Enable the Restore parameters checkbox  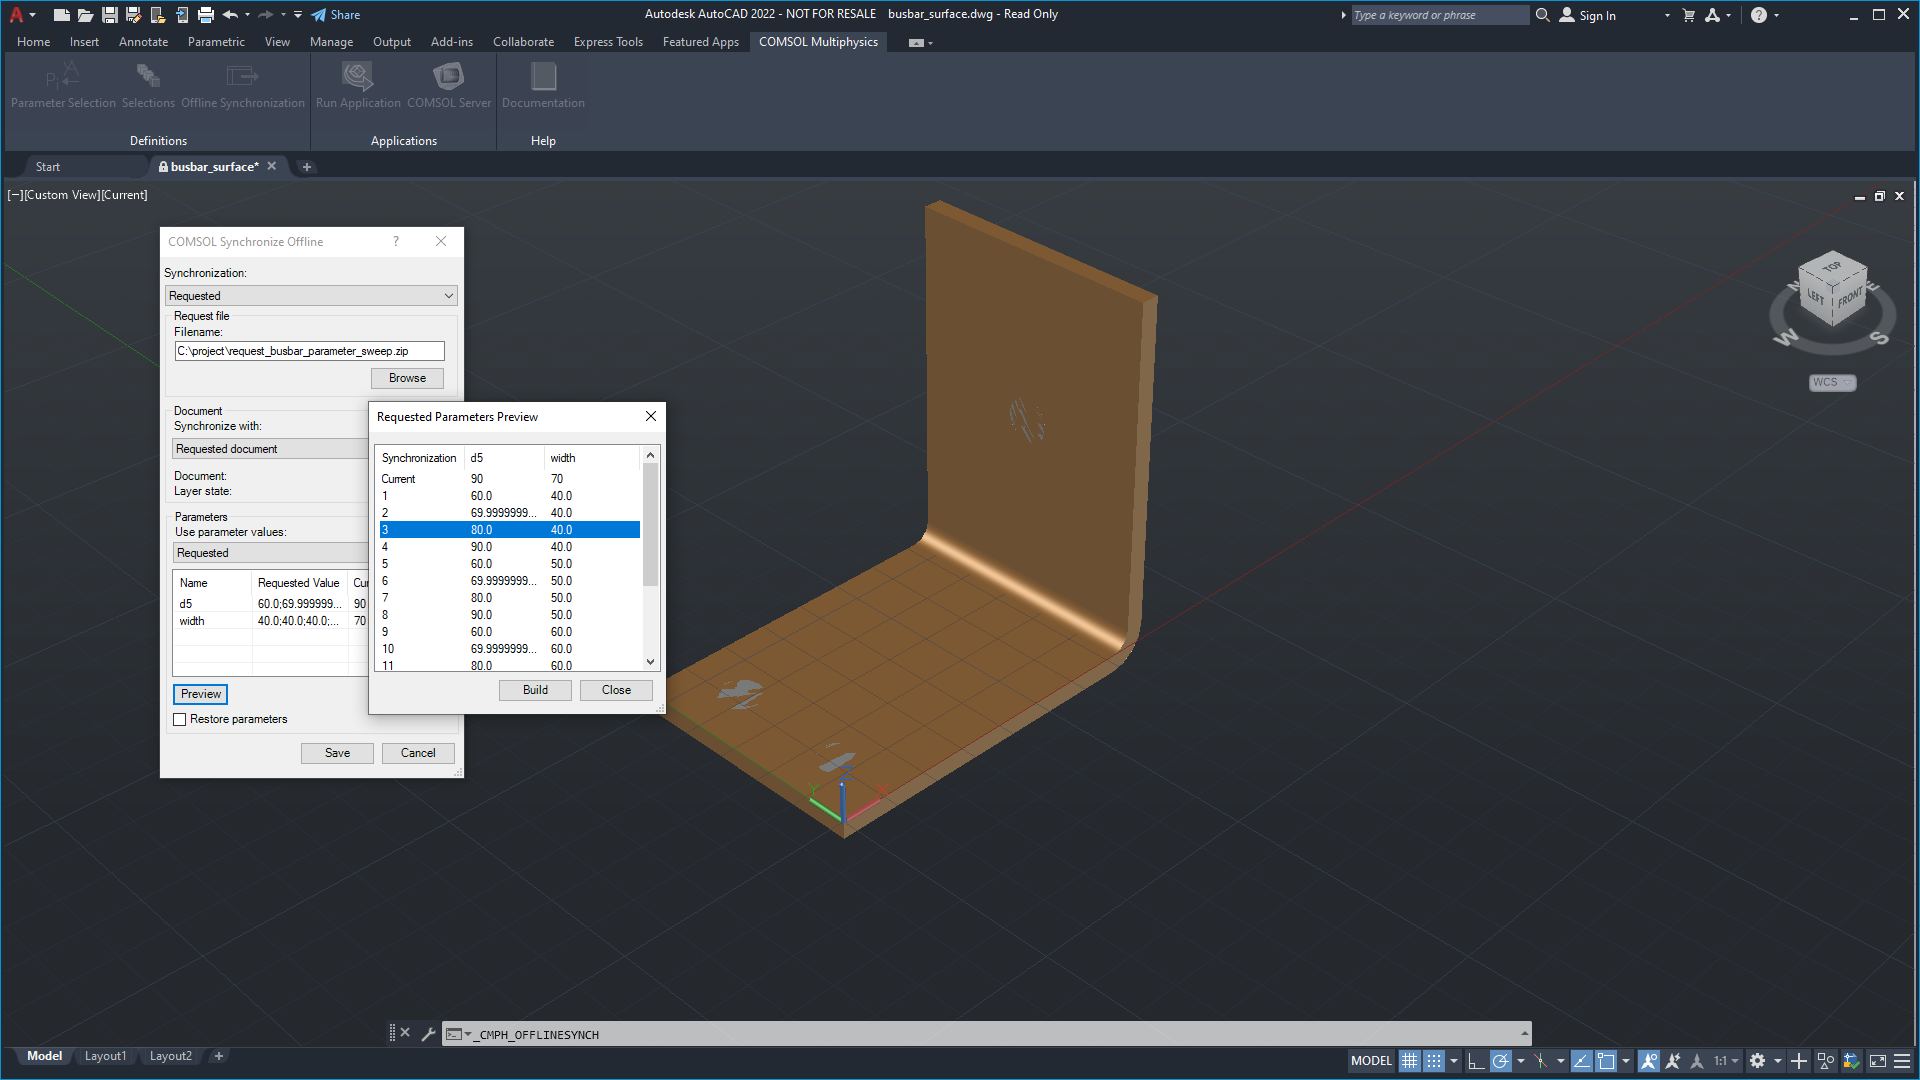181,719
